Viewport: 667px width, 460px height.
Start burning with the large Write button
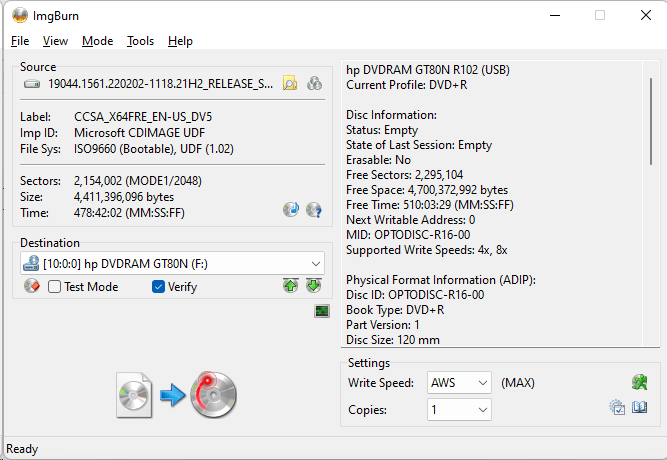click(x=176, y=395)
